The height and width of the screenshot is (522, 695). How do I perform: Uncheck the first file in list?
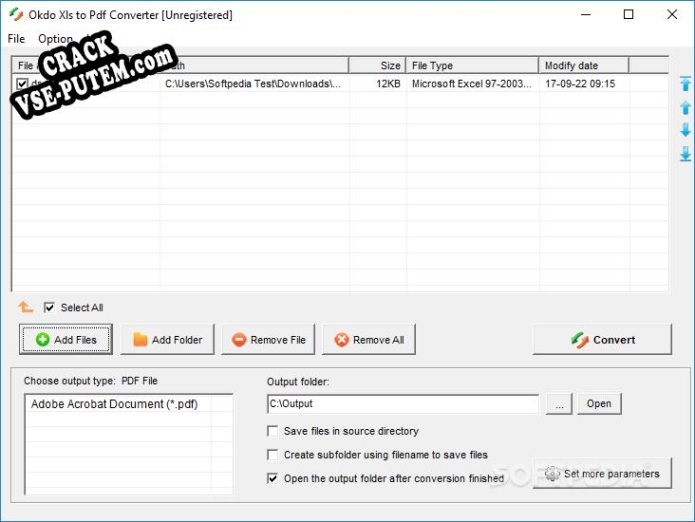click(23, 84)
